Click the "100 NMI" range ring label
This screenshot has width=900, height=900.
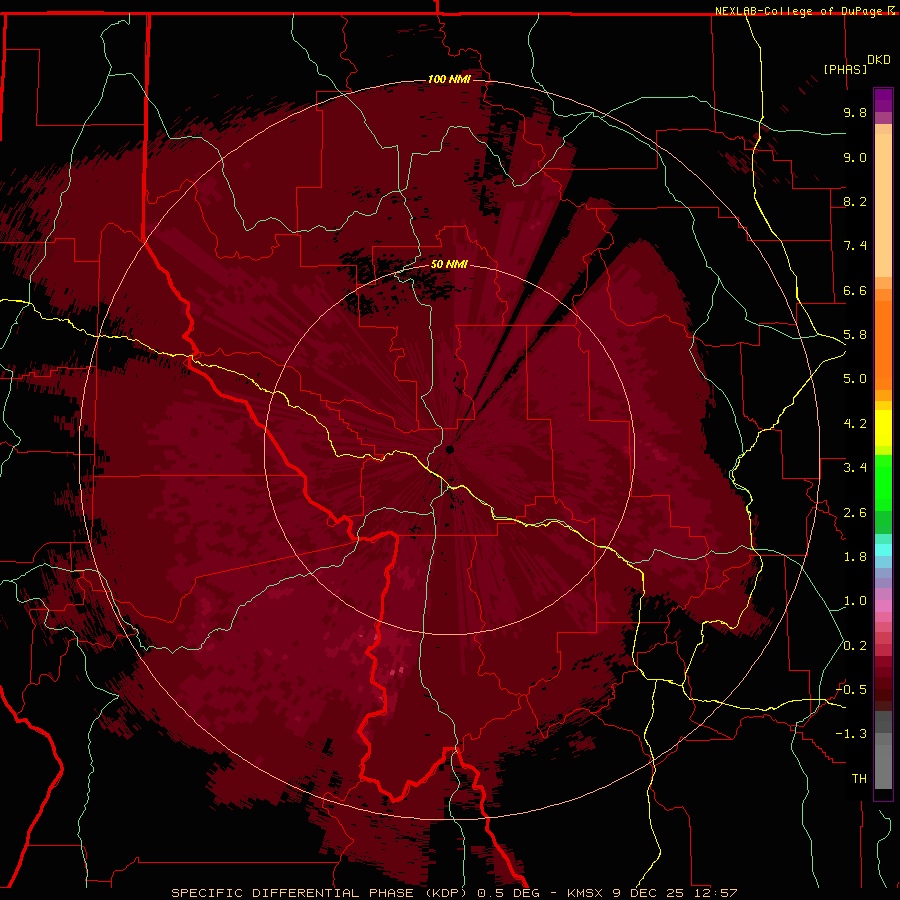click(449, 79)
